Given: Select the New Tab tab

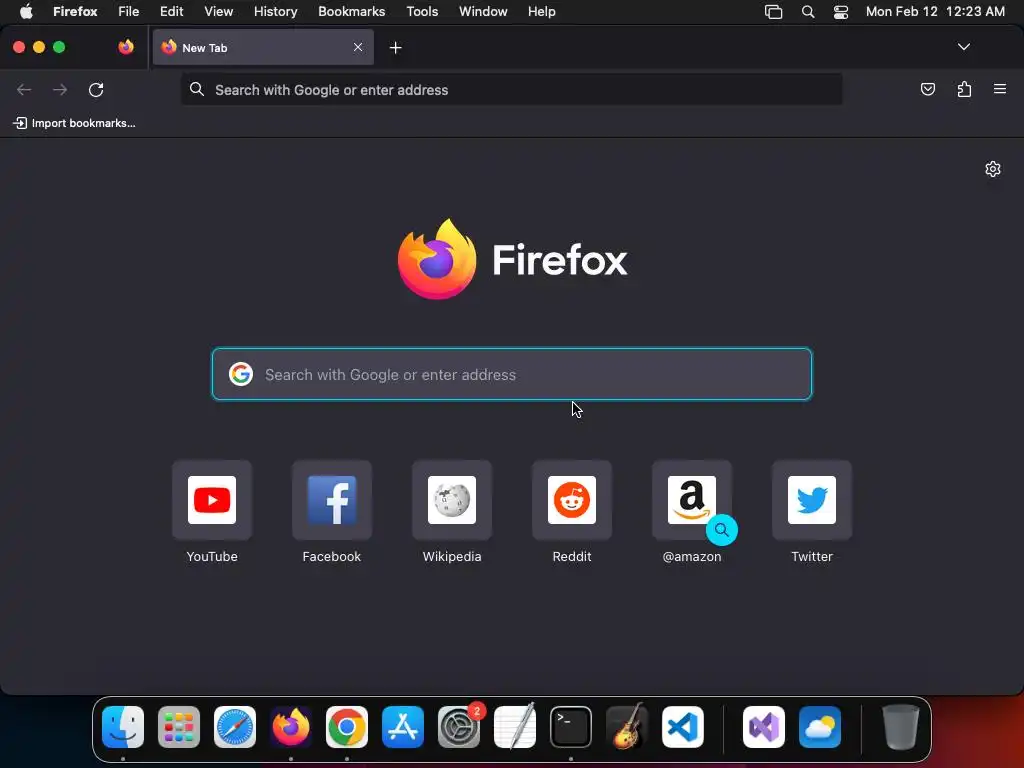Looking at the screenshot, I should coord(263,47).
